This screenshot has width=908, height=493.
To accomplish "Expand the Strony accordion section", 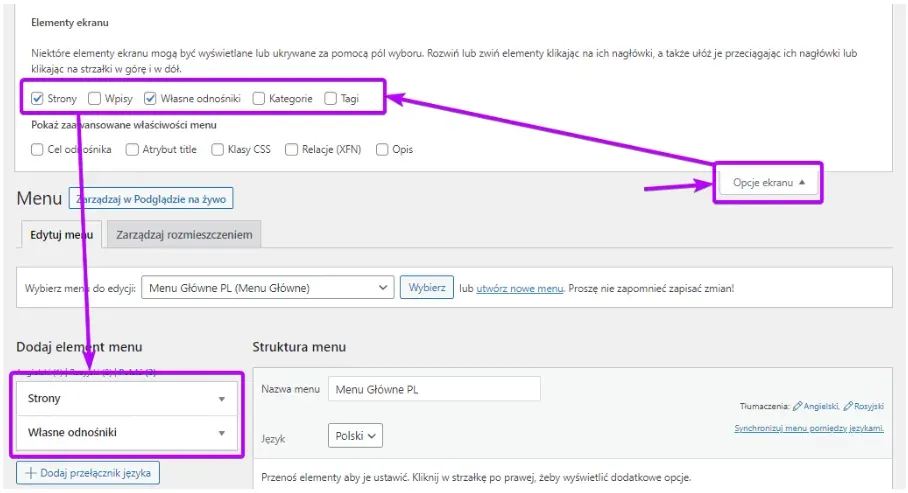I will coord(127,399).
